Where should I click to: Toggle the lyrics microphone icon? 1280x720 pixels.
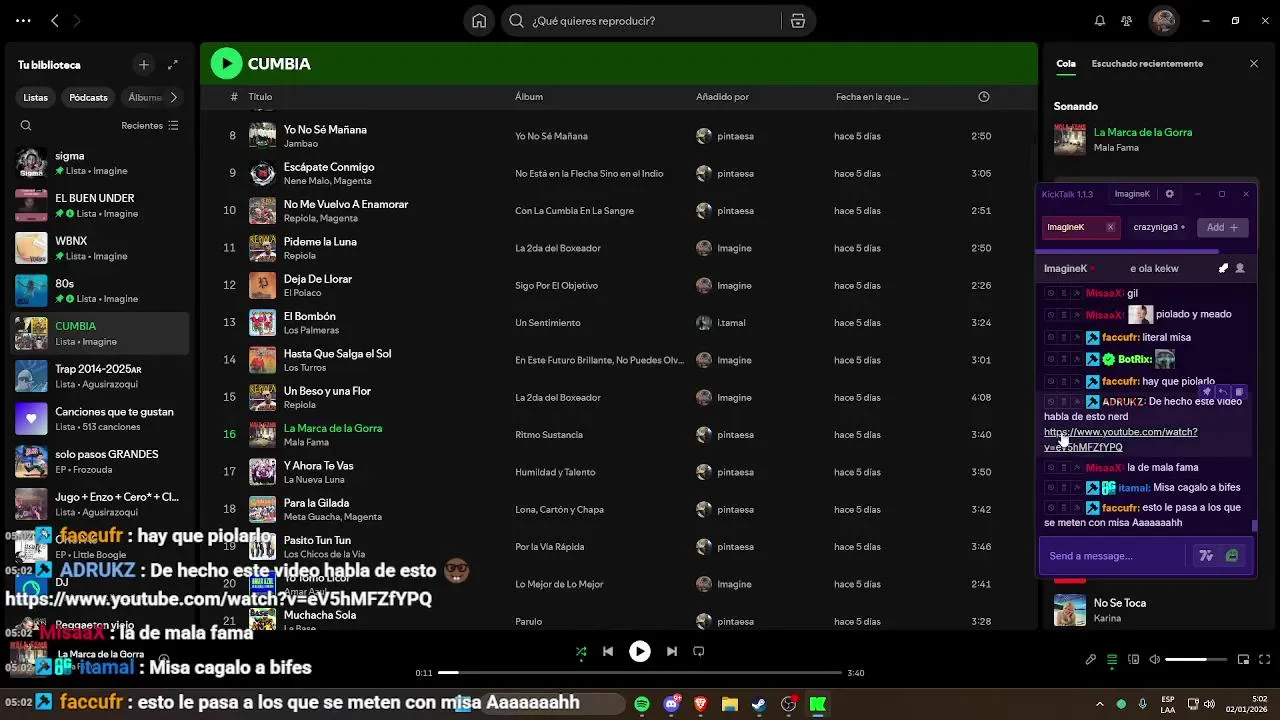[x=1091, y=660]
